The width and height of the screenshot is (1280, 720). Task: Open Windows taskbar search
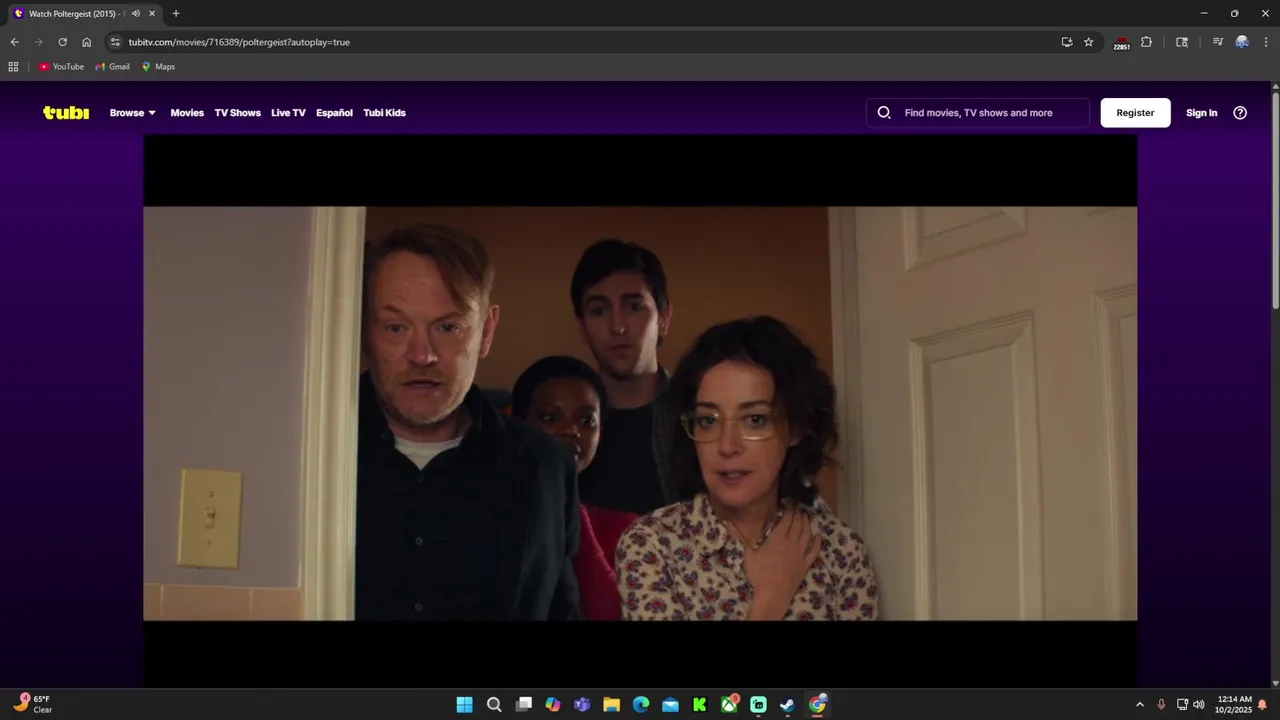tap(494, 705)
